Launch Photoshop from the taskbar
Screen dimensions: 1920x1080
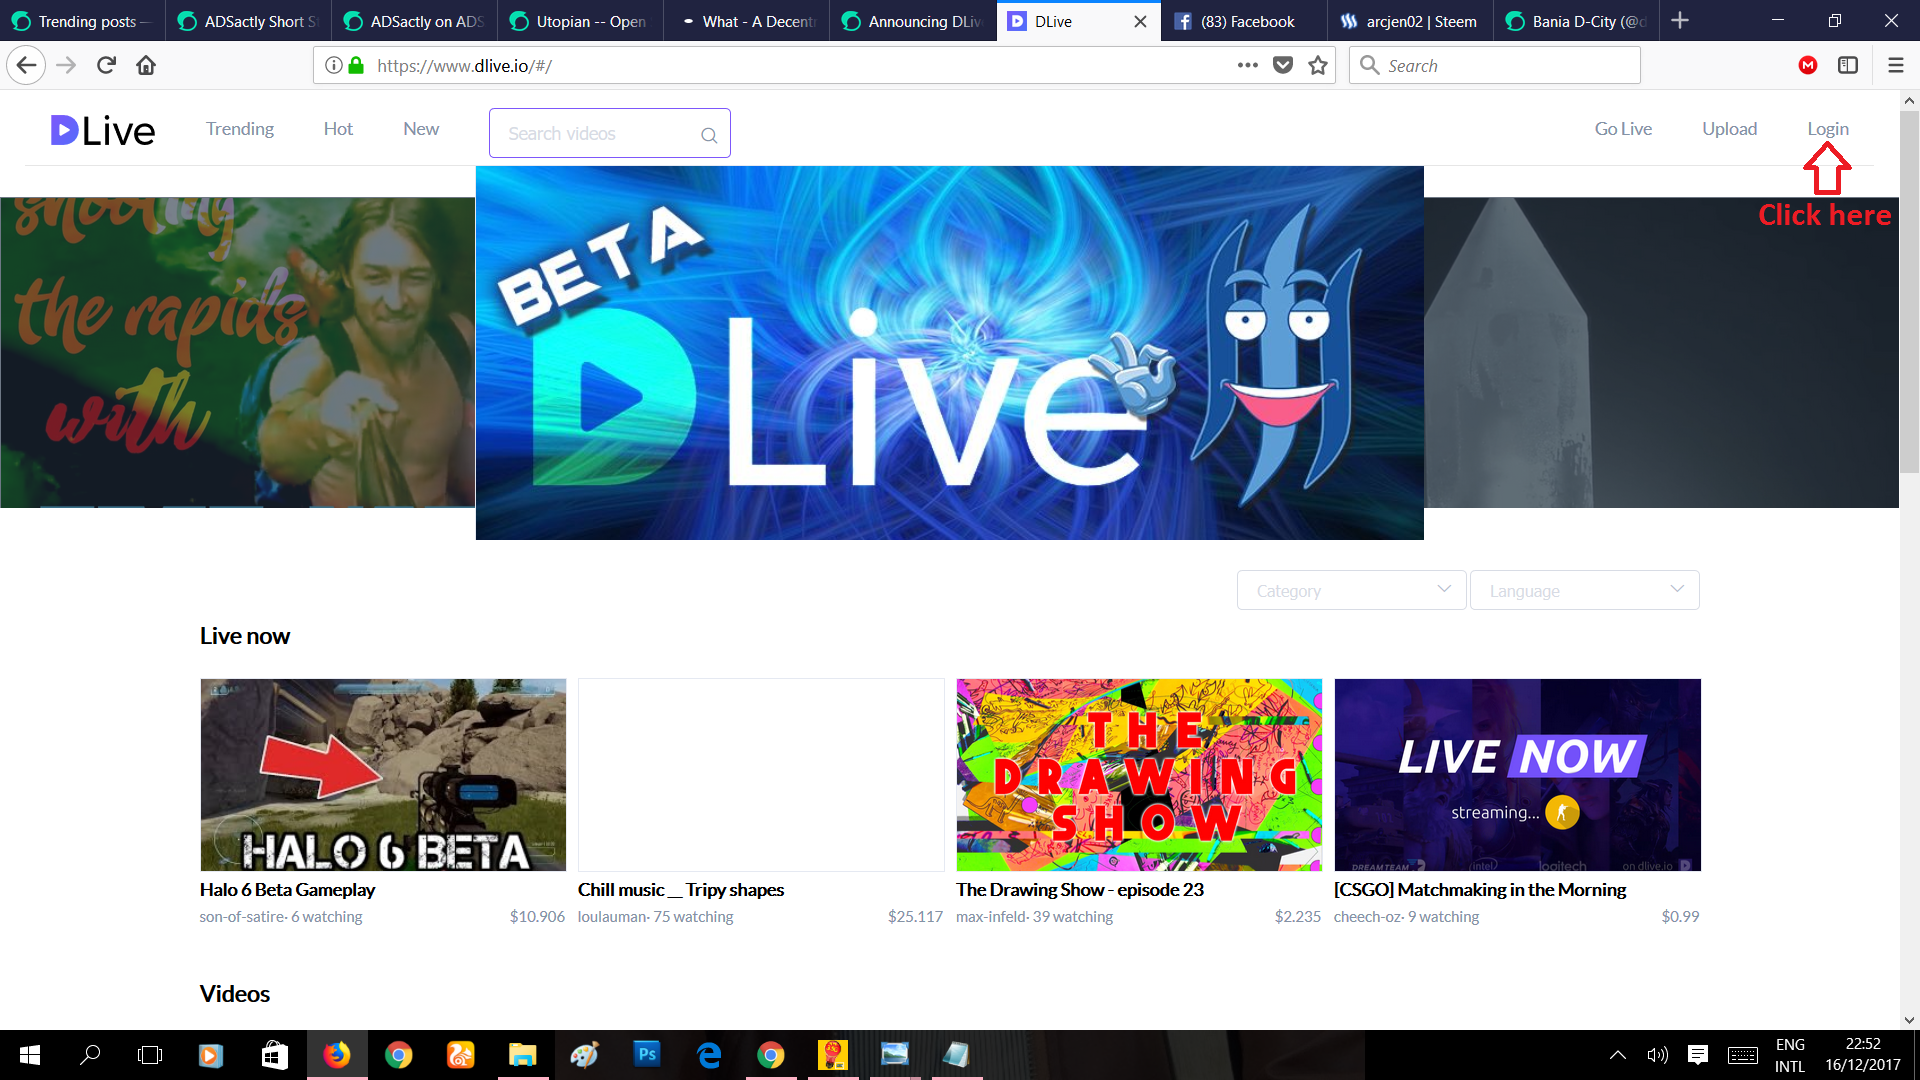click(x=647, y=1055)
